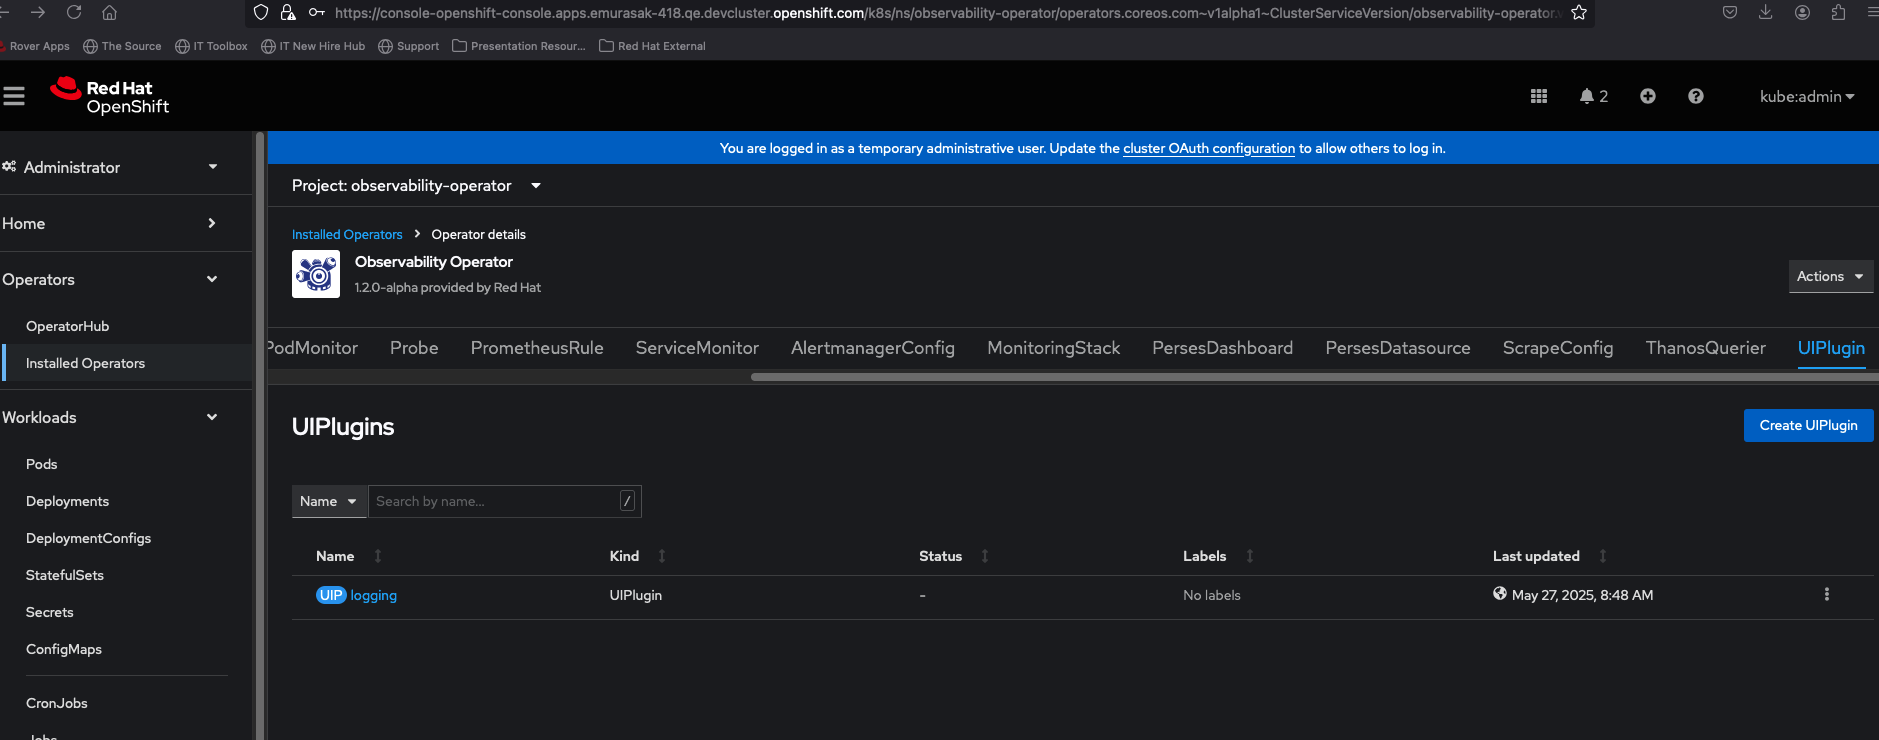Switch to the MonitoringStack tab
This screenshot has width=1879, height=740.
[x=1054, y=348]
